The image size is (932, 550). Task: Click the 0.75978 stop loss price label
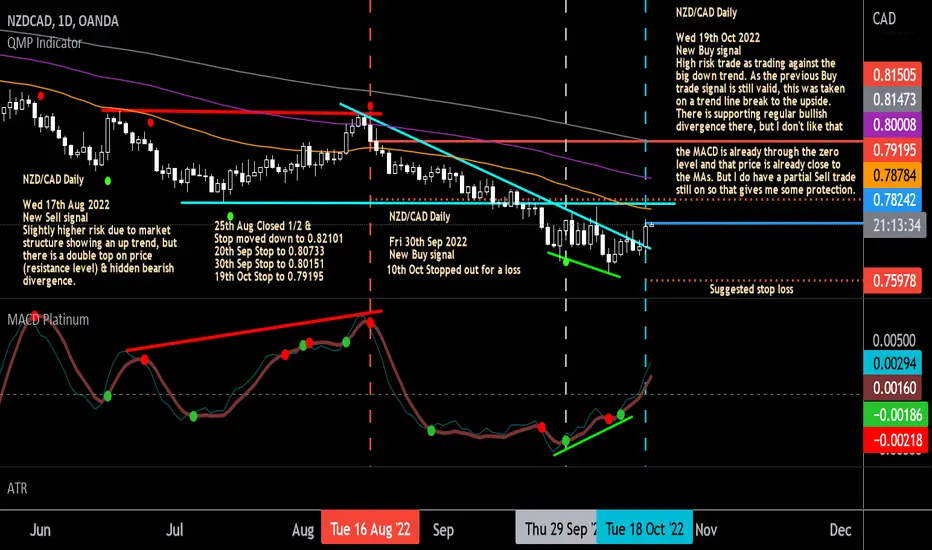click(x=894, y=280)
